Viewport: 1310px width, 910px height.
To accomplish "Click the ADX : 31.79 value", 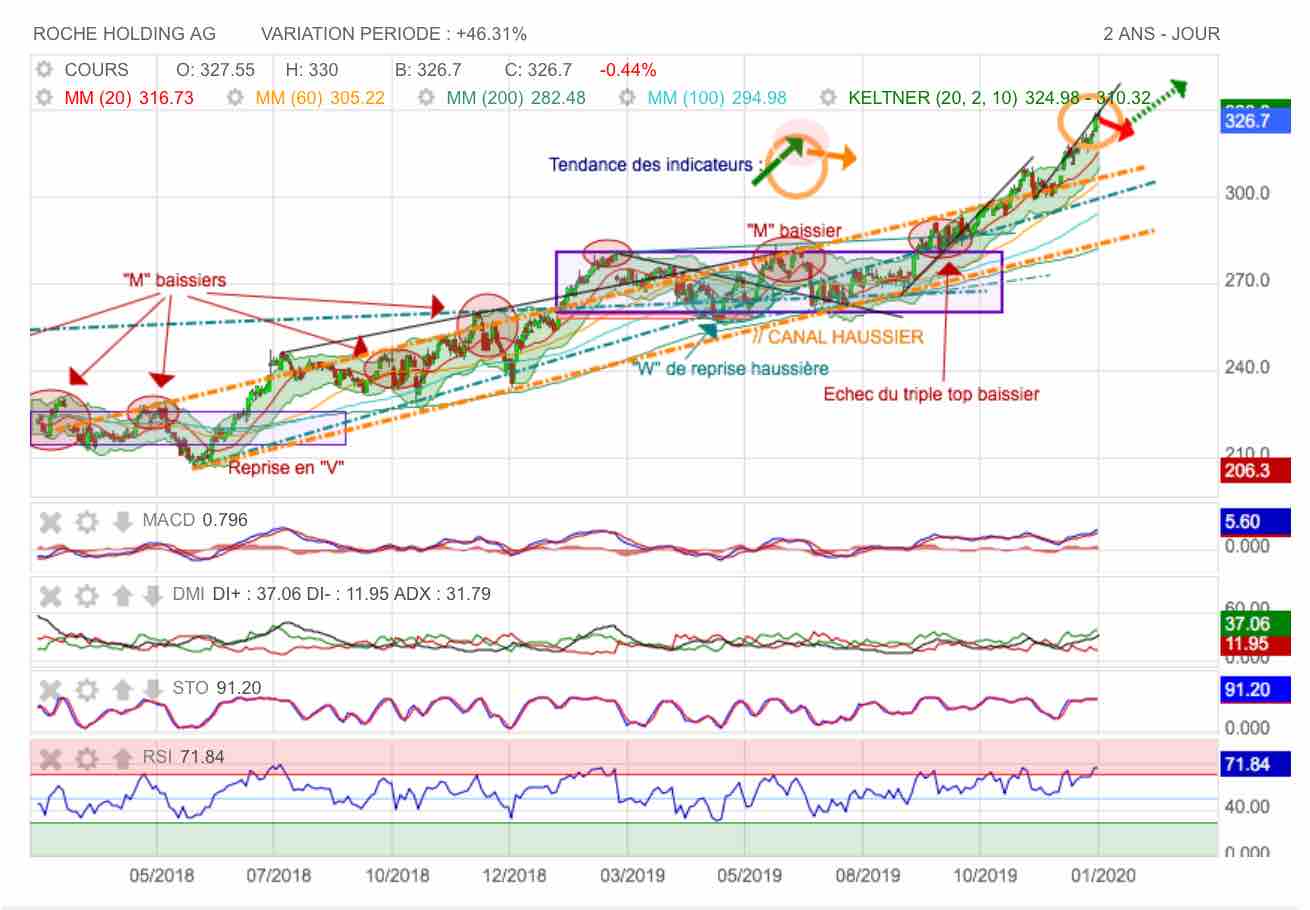I will 441,595.
